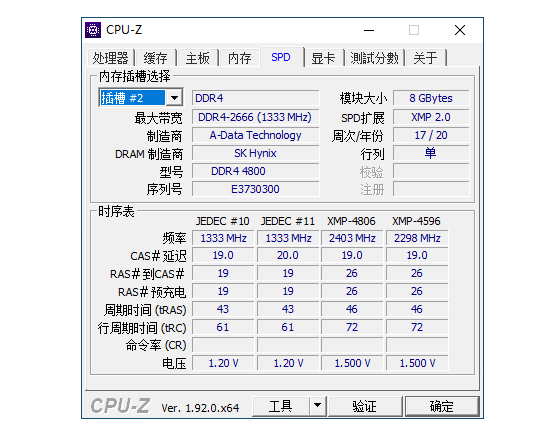Expand the 插槽 #2 slot dropdown

coord(174,98)
